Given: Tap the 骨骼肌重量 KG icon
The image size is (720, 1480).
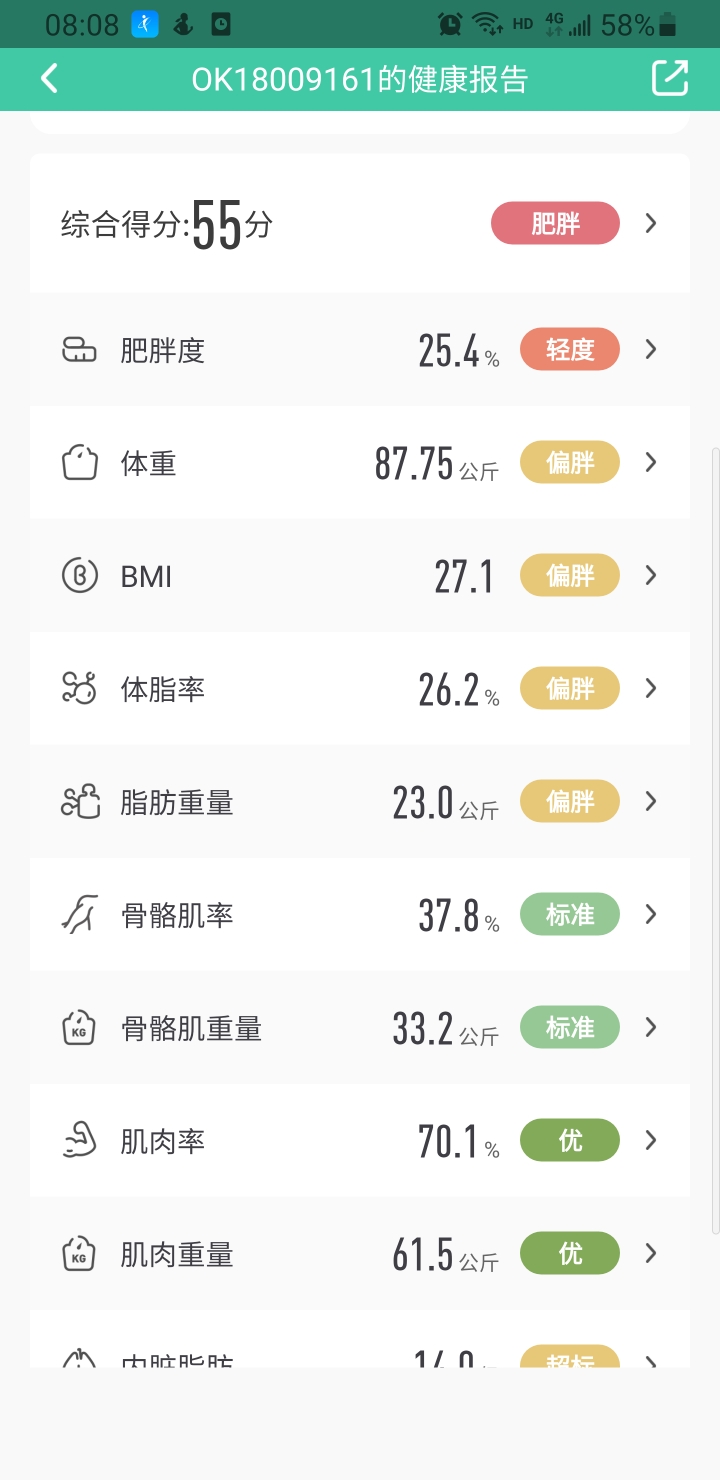Looking at the screenshot, I should [x=80, y=1028].
